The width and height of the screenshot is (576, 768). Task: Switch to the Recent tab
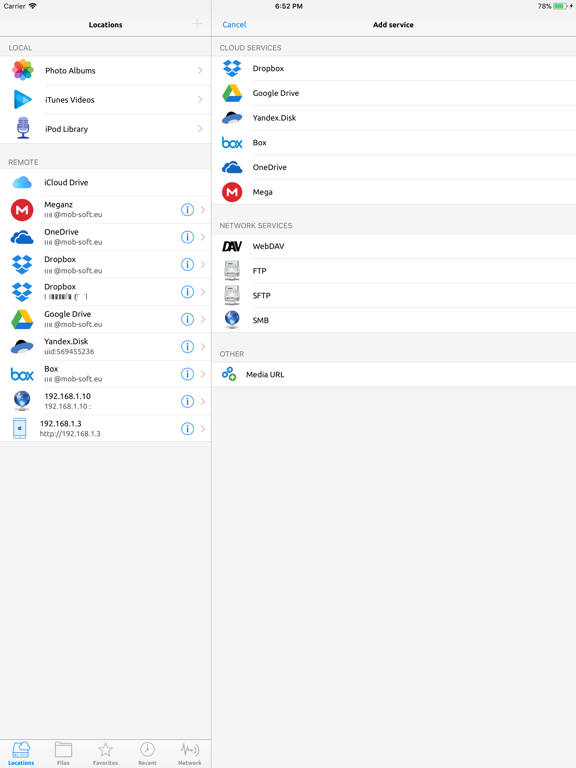click(x=147, y=753)
